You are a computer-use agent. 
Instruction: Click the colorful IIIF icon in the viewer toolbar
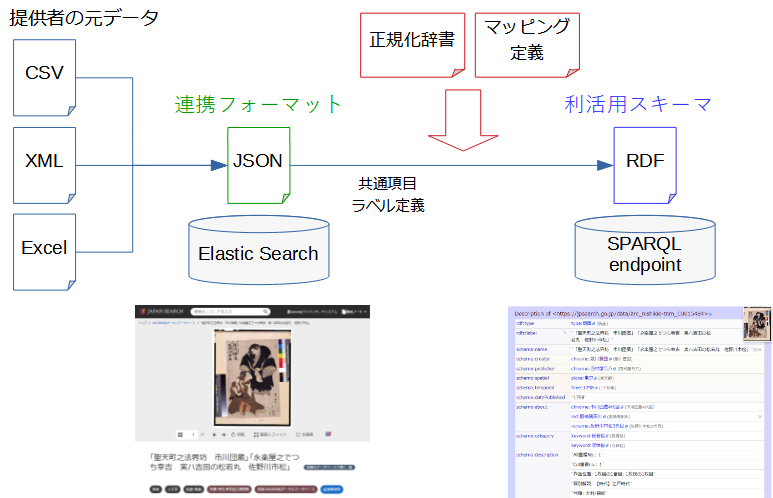(328, 434)
